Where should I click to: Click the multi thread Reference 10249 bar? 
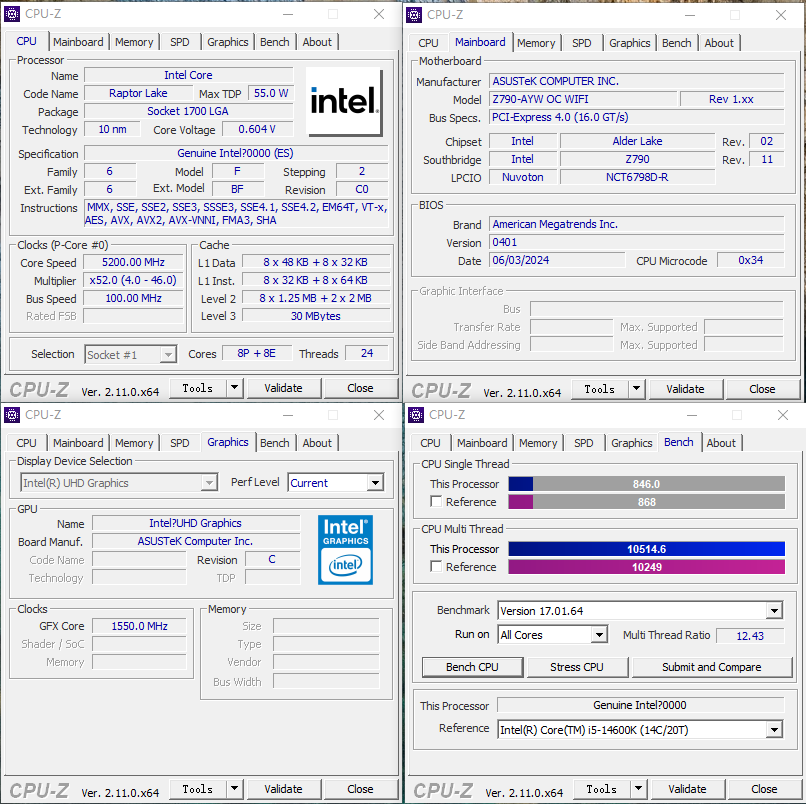click(x=647, y=567)
